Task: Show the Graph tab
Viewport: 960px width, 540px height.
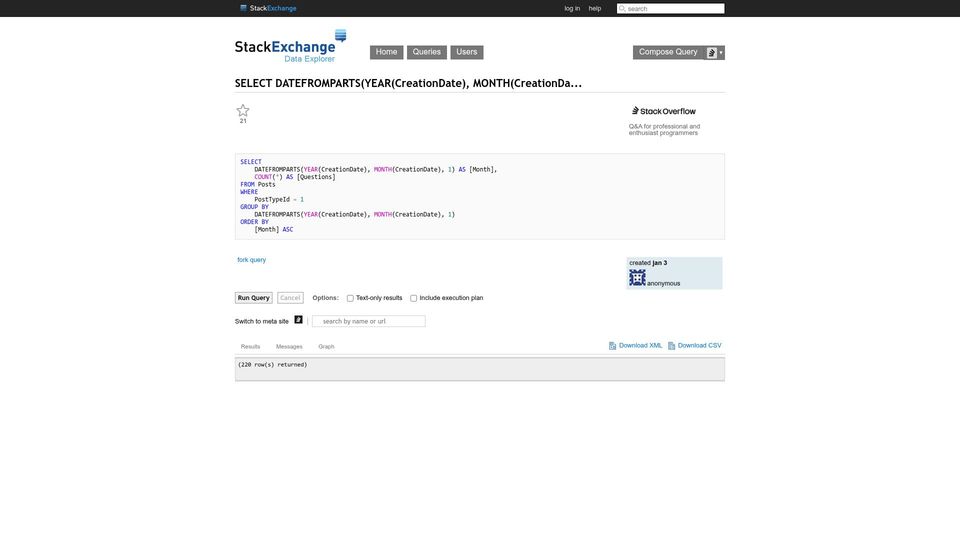Action: 326,347
